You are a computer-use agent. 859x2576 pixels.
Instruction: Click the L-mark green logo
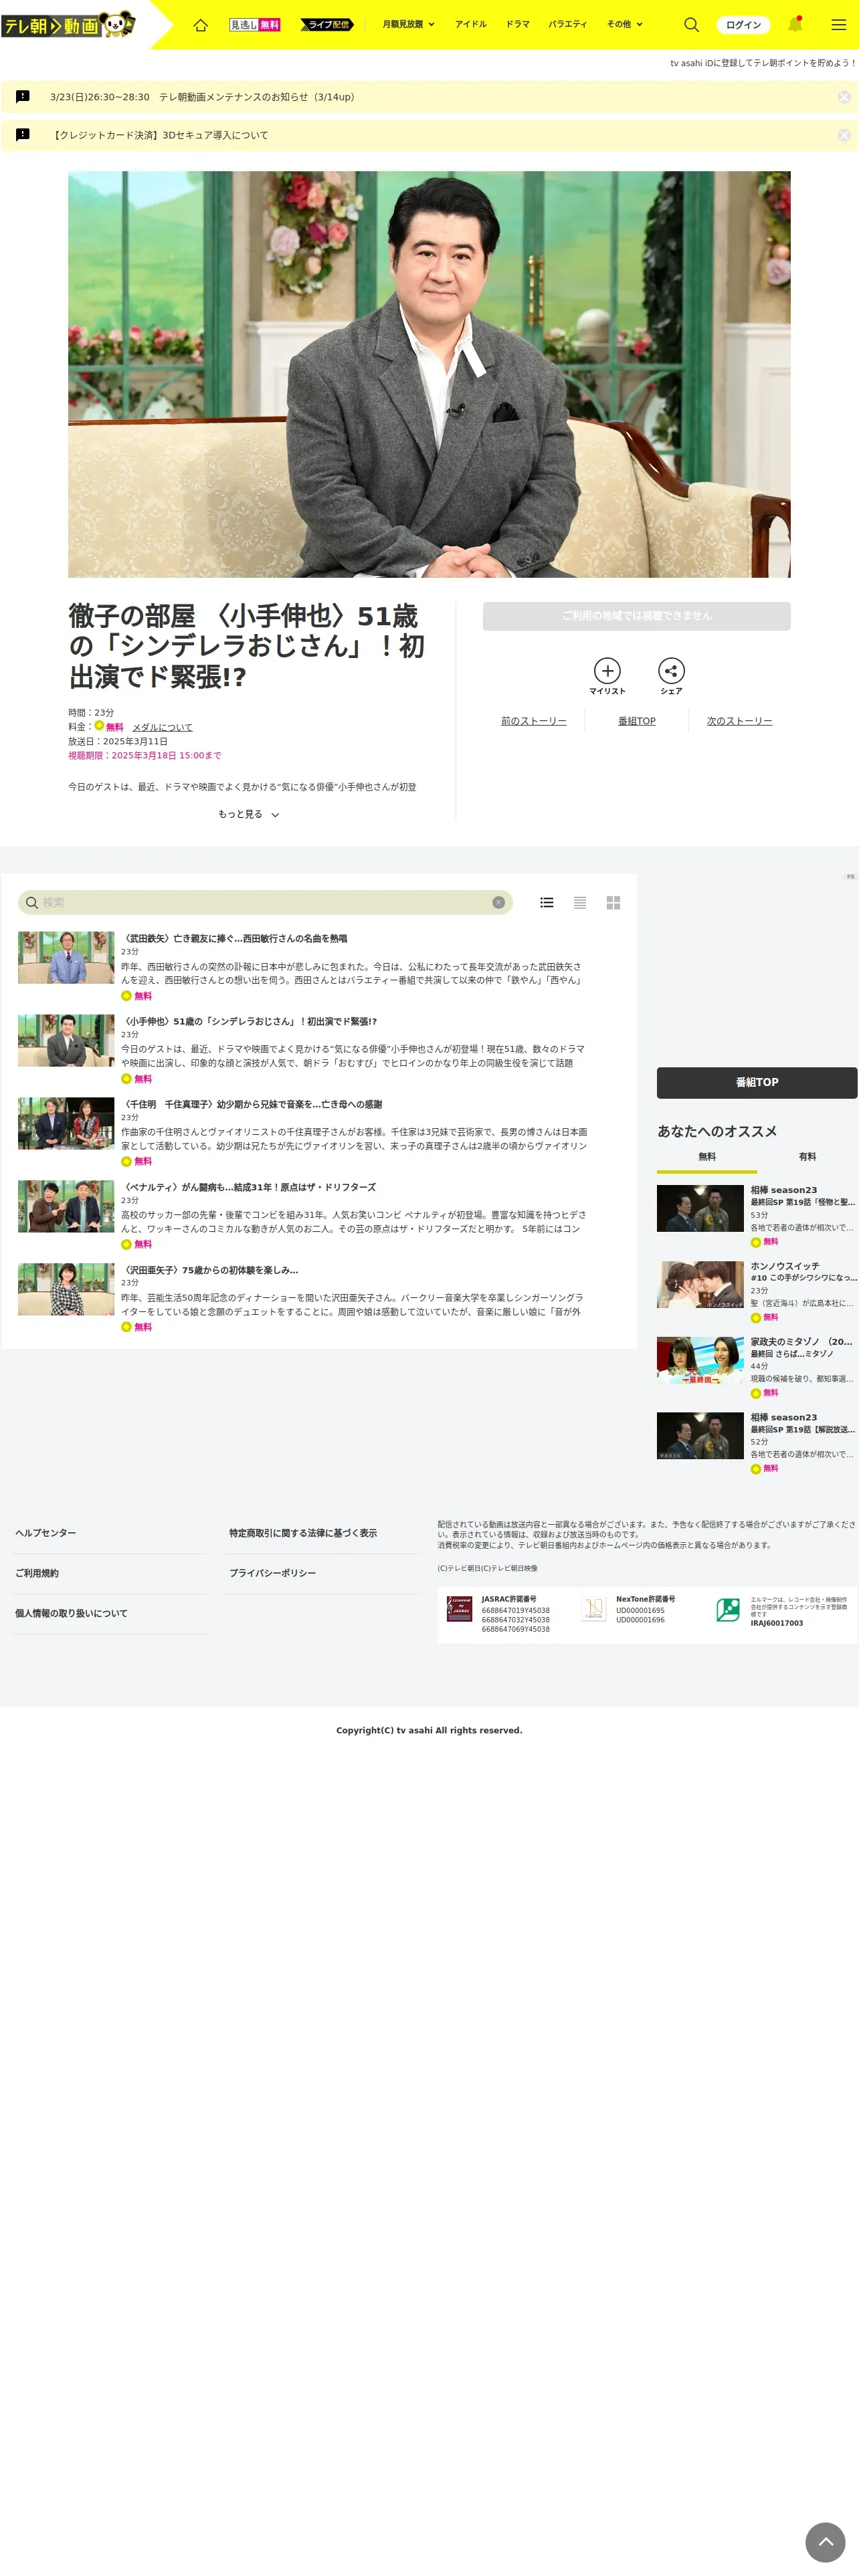[x=728, y=1609]
